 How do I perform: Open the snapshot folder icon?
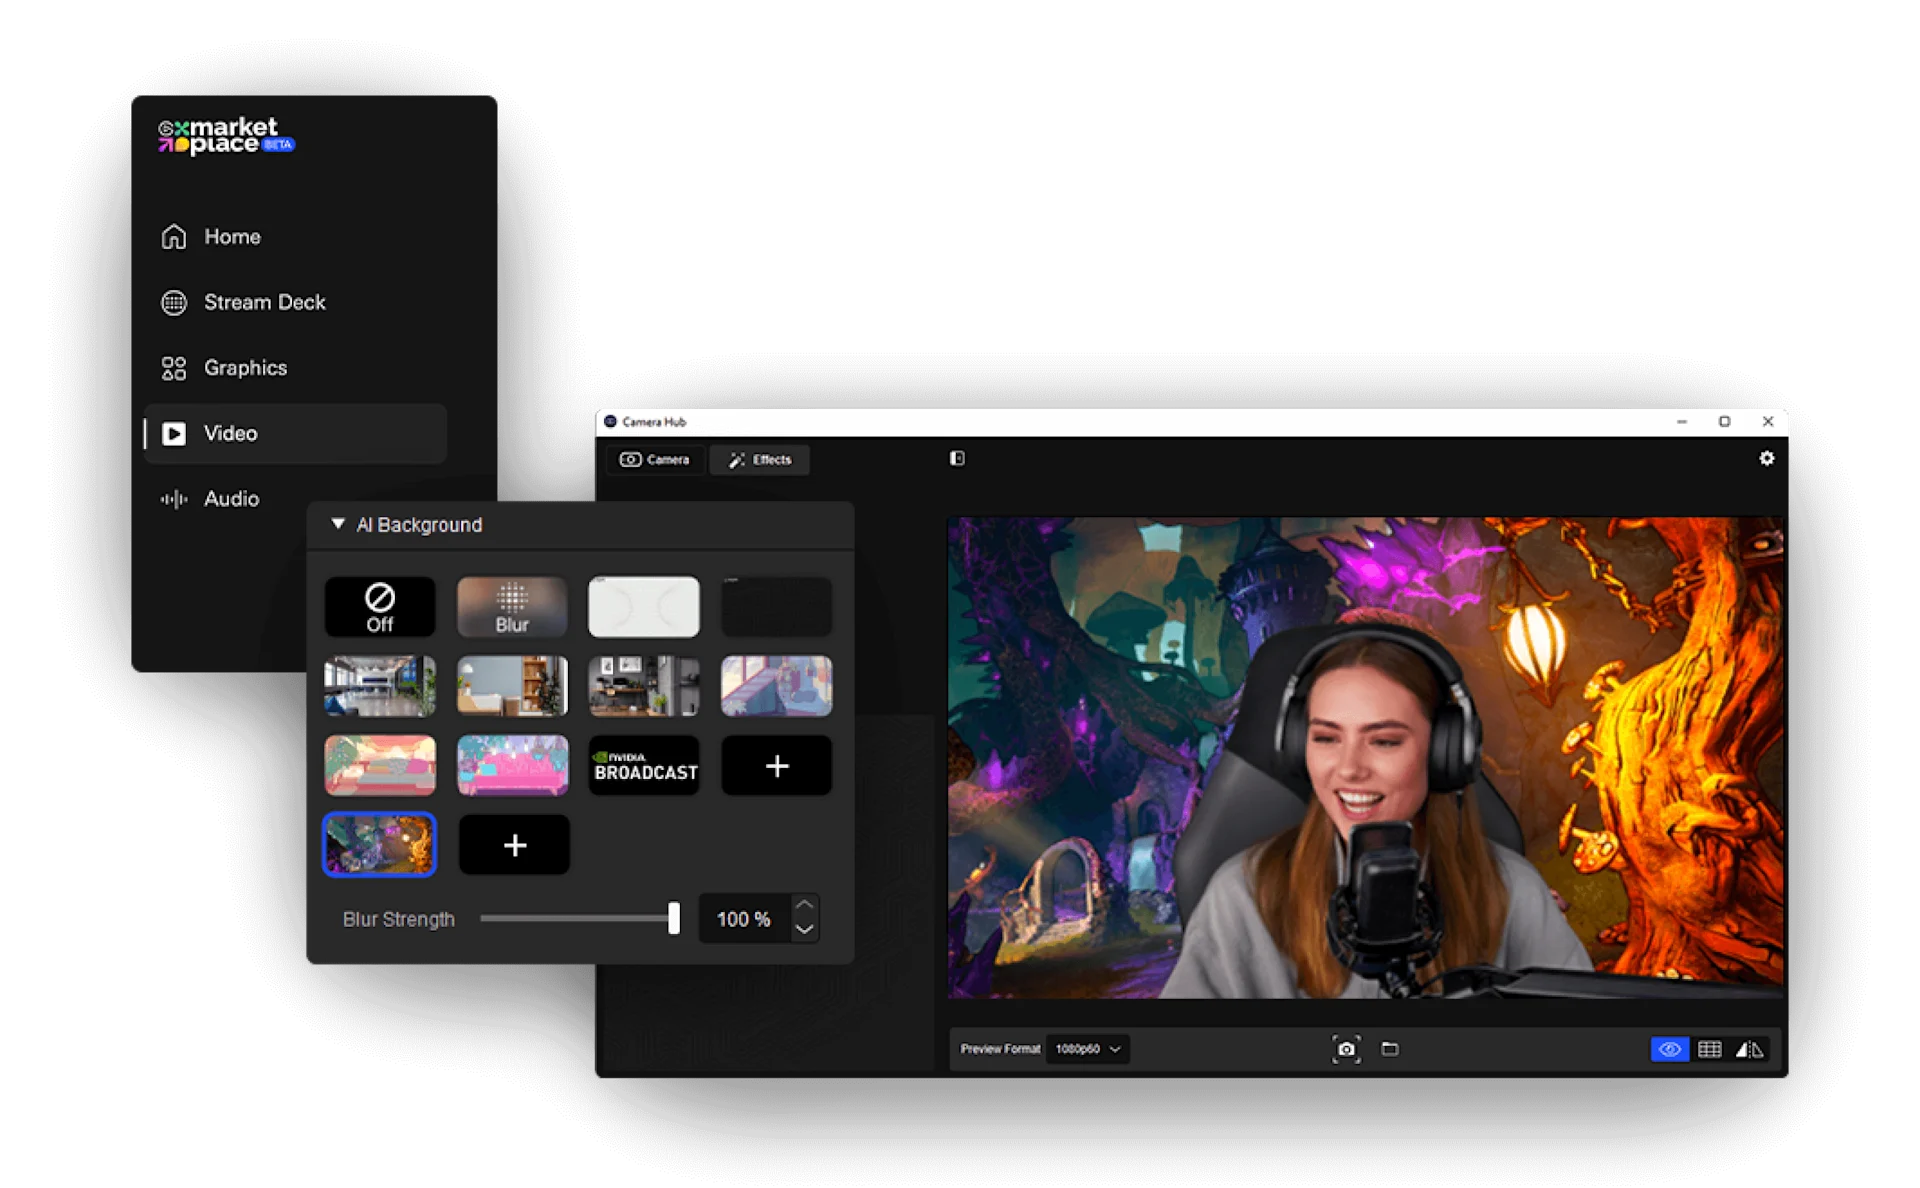click(1390, 1049)
